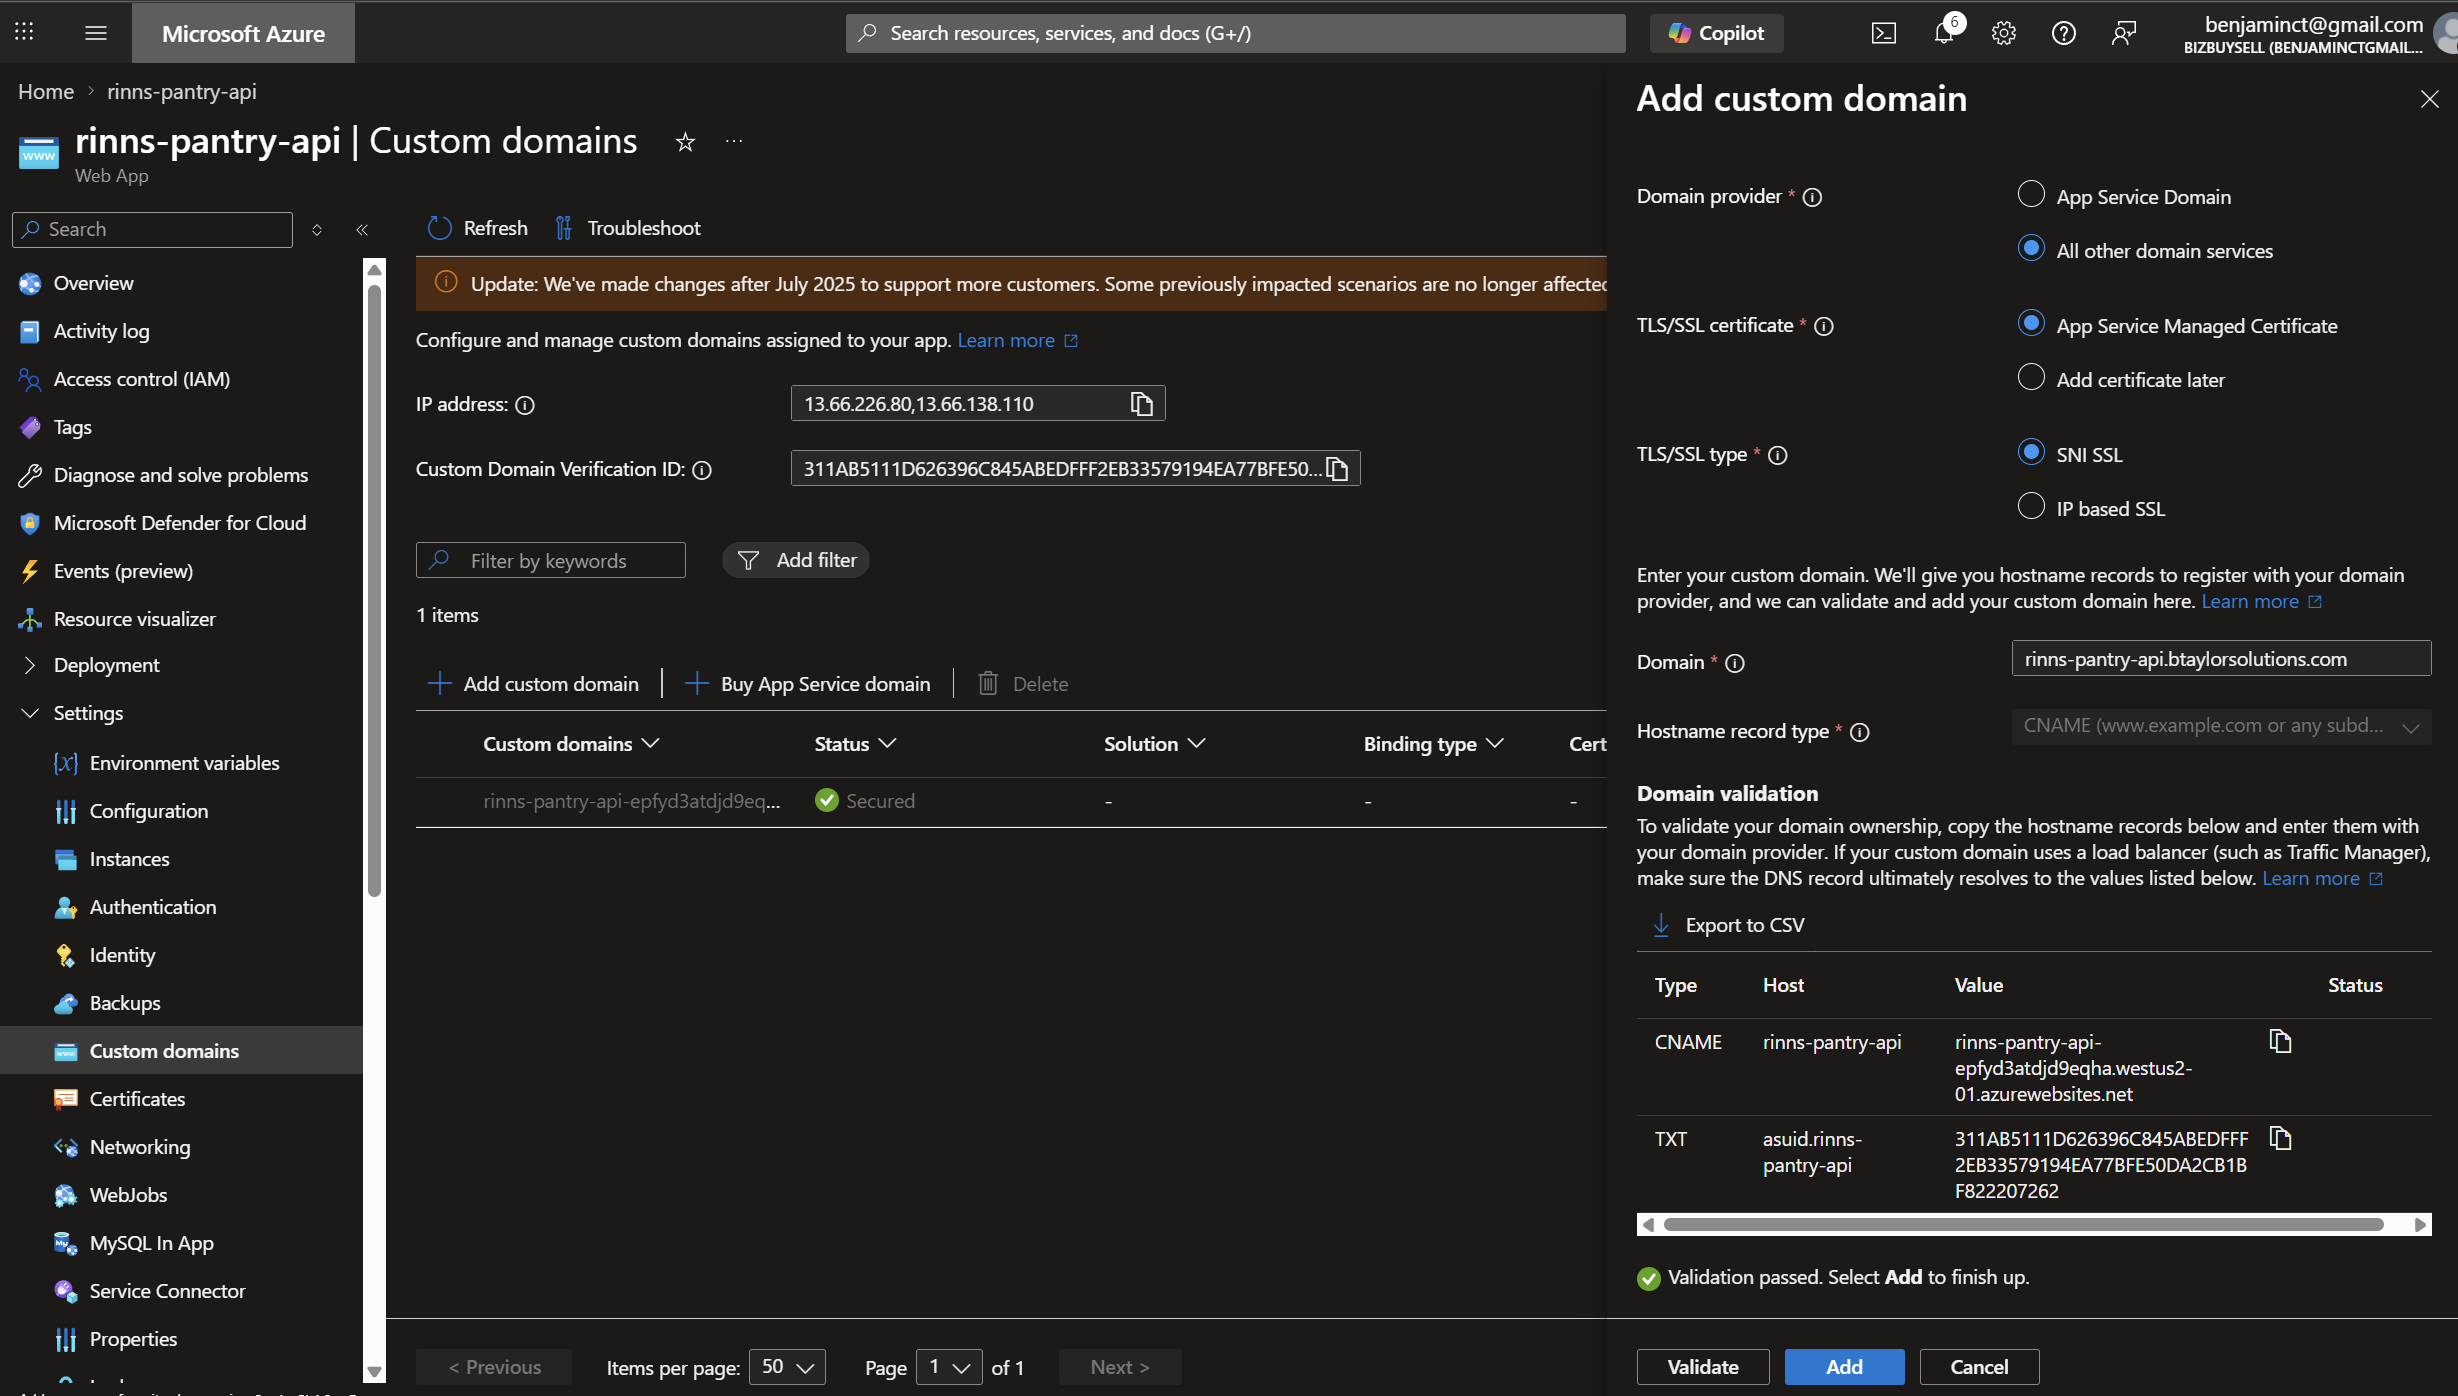Copy the Custom Domain Verification ID
2458x1396 pixels.
(x=1337, y=469)
